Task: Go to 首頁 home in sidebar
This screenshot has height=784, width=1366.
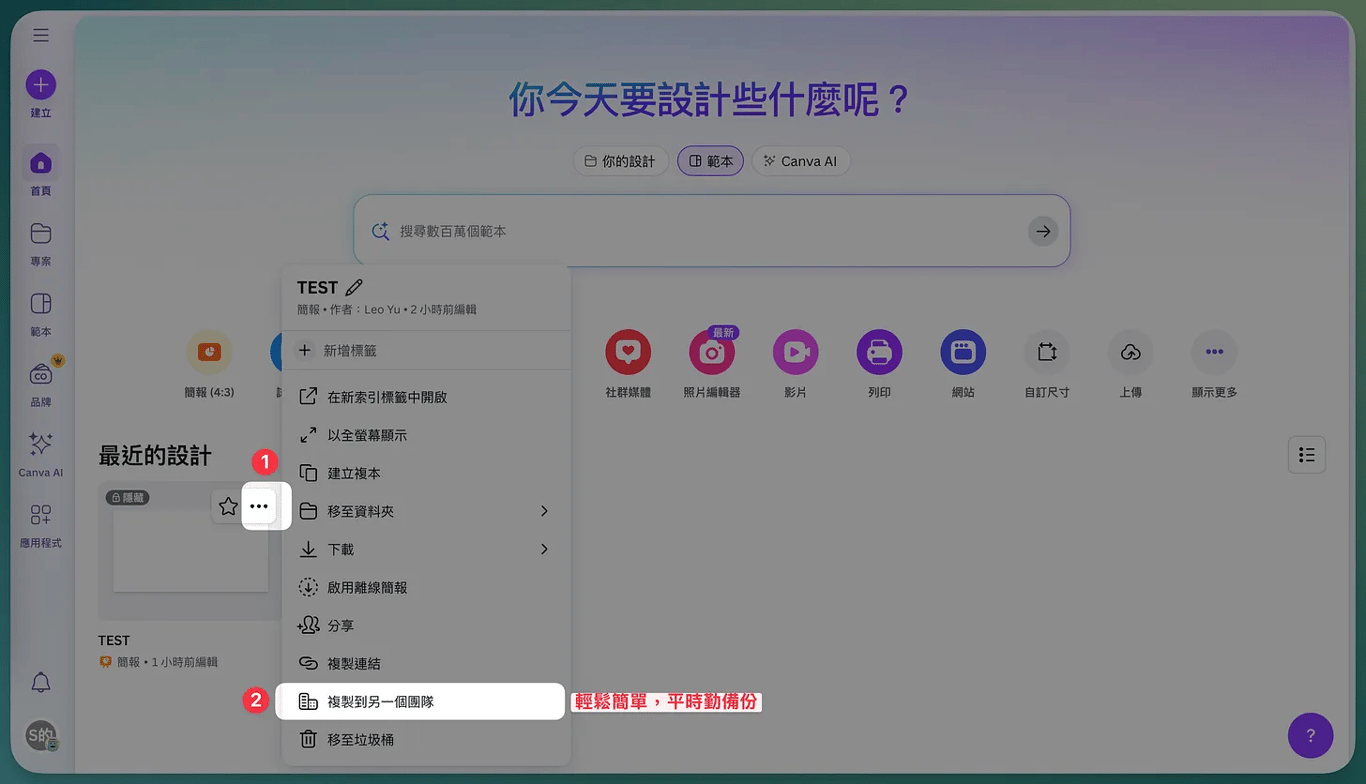Action: [41, 172]
